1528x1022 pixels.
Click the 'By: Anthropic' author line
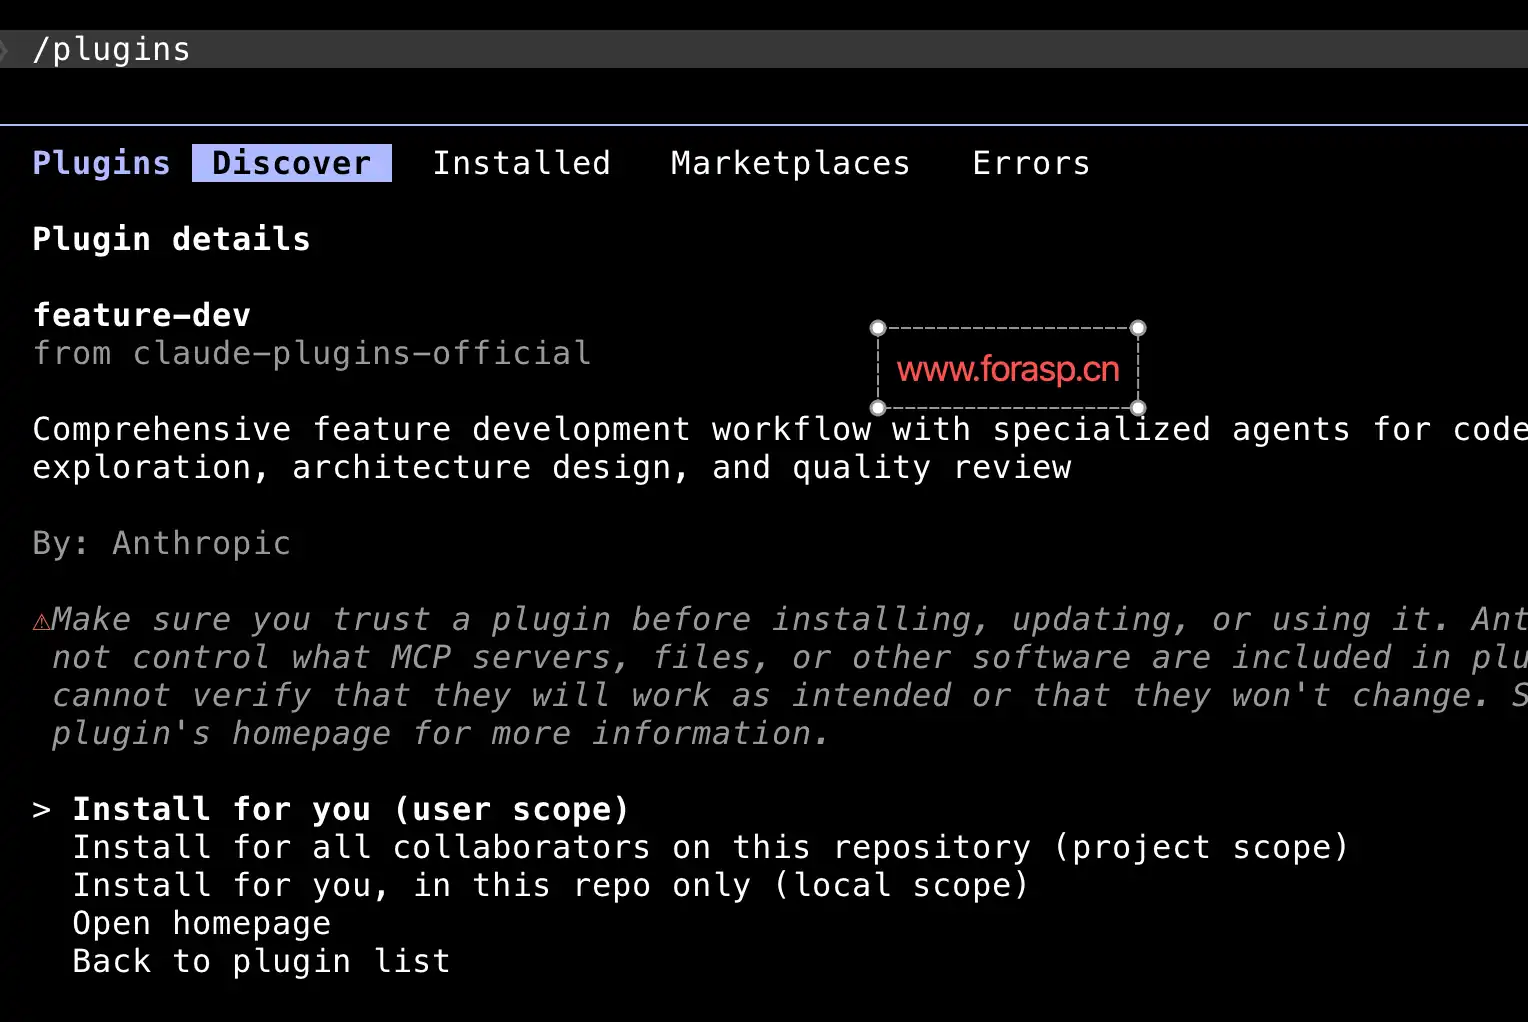[162, 543]
